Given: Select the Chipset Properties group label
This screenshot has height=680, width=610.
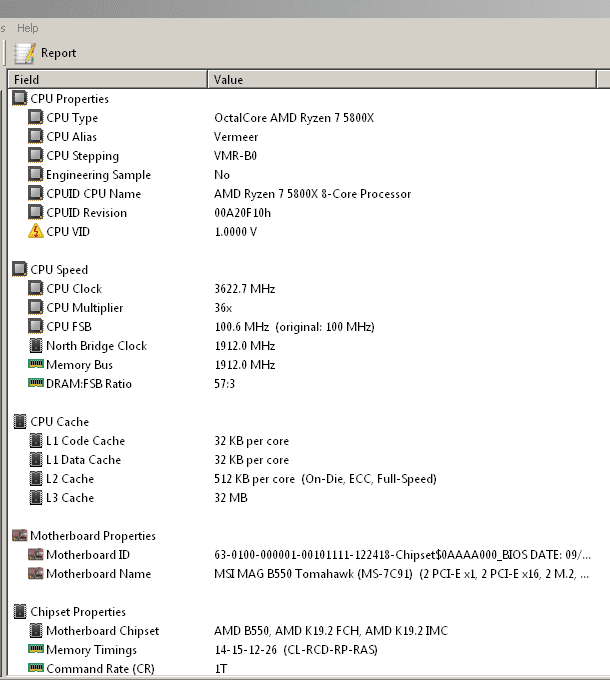Looking at the screenshot, I should point(78,612).
